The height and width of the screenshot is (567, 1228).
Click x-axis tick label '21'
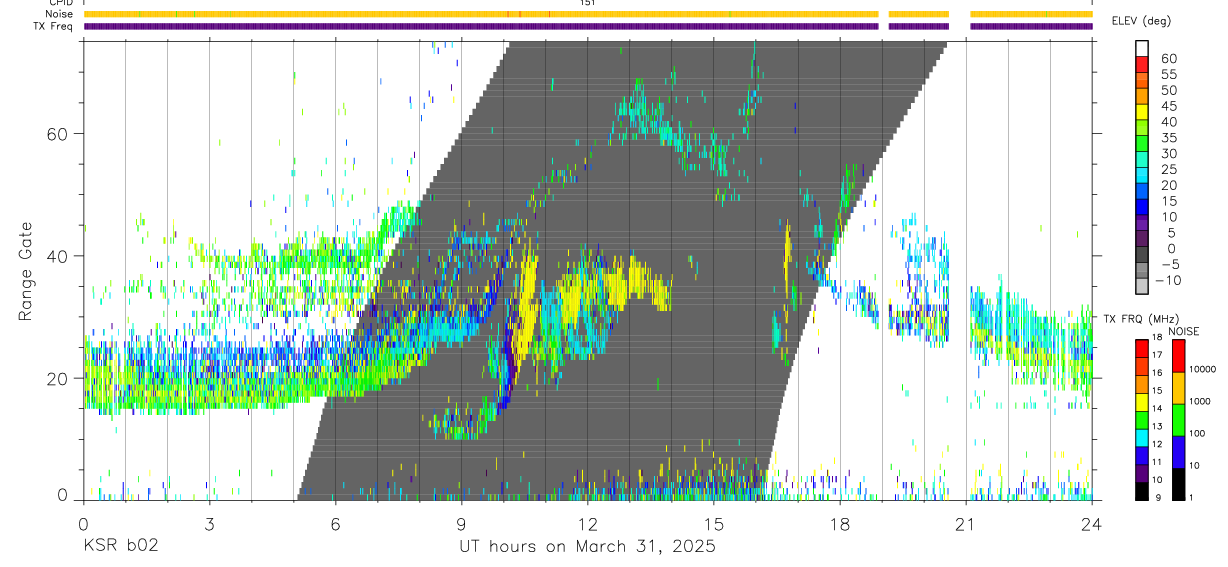pos(965,523)
